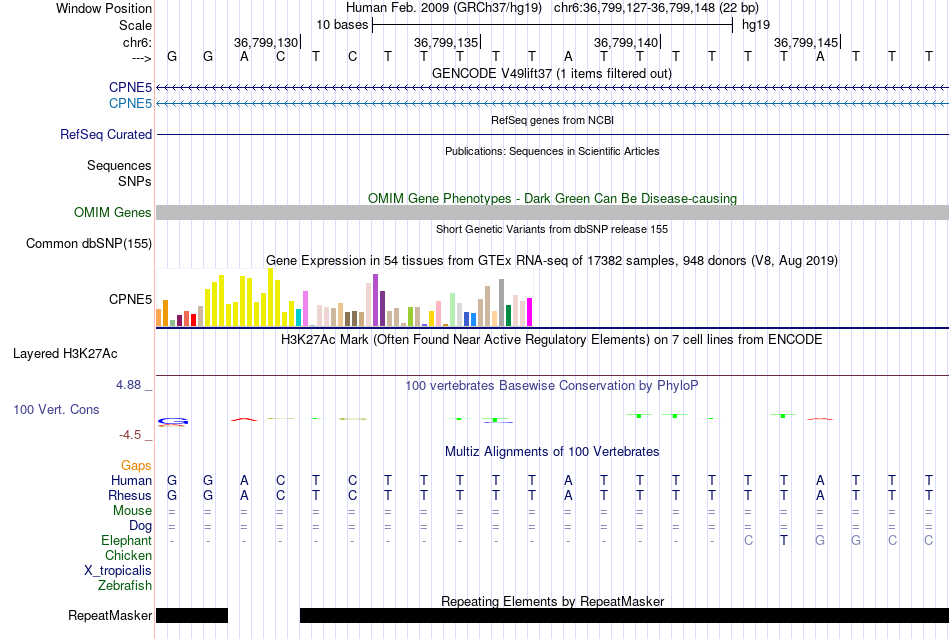
Task: Click the gray OMIM Genes bar
Action: (x=552, y=213)
